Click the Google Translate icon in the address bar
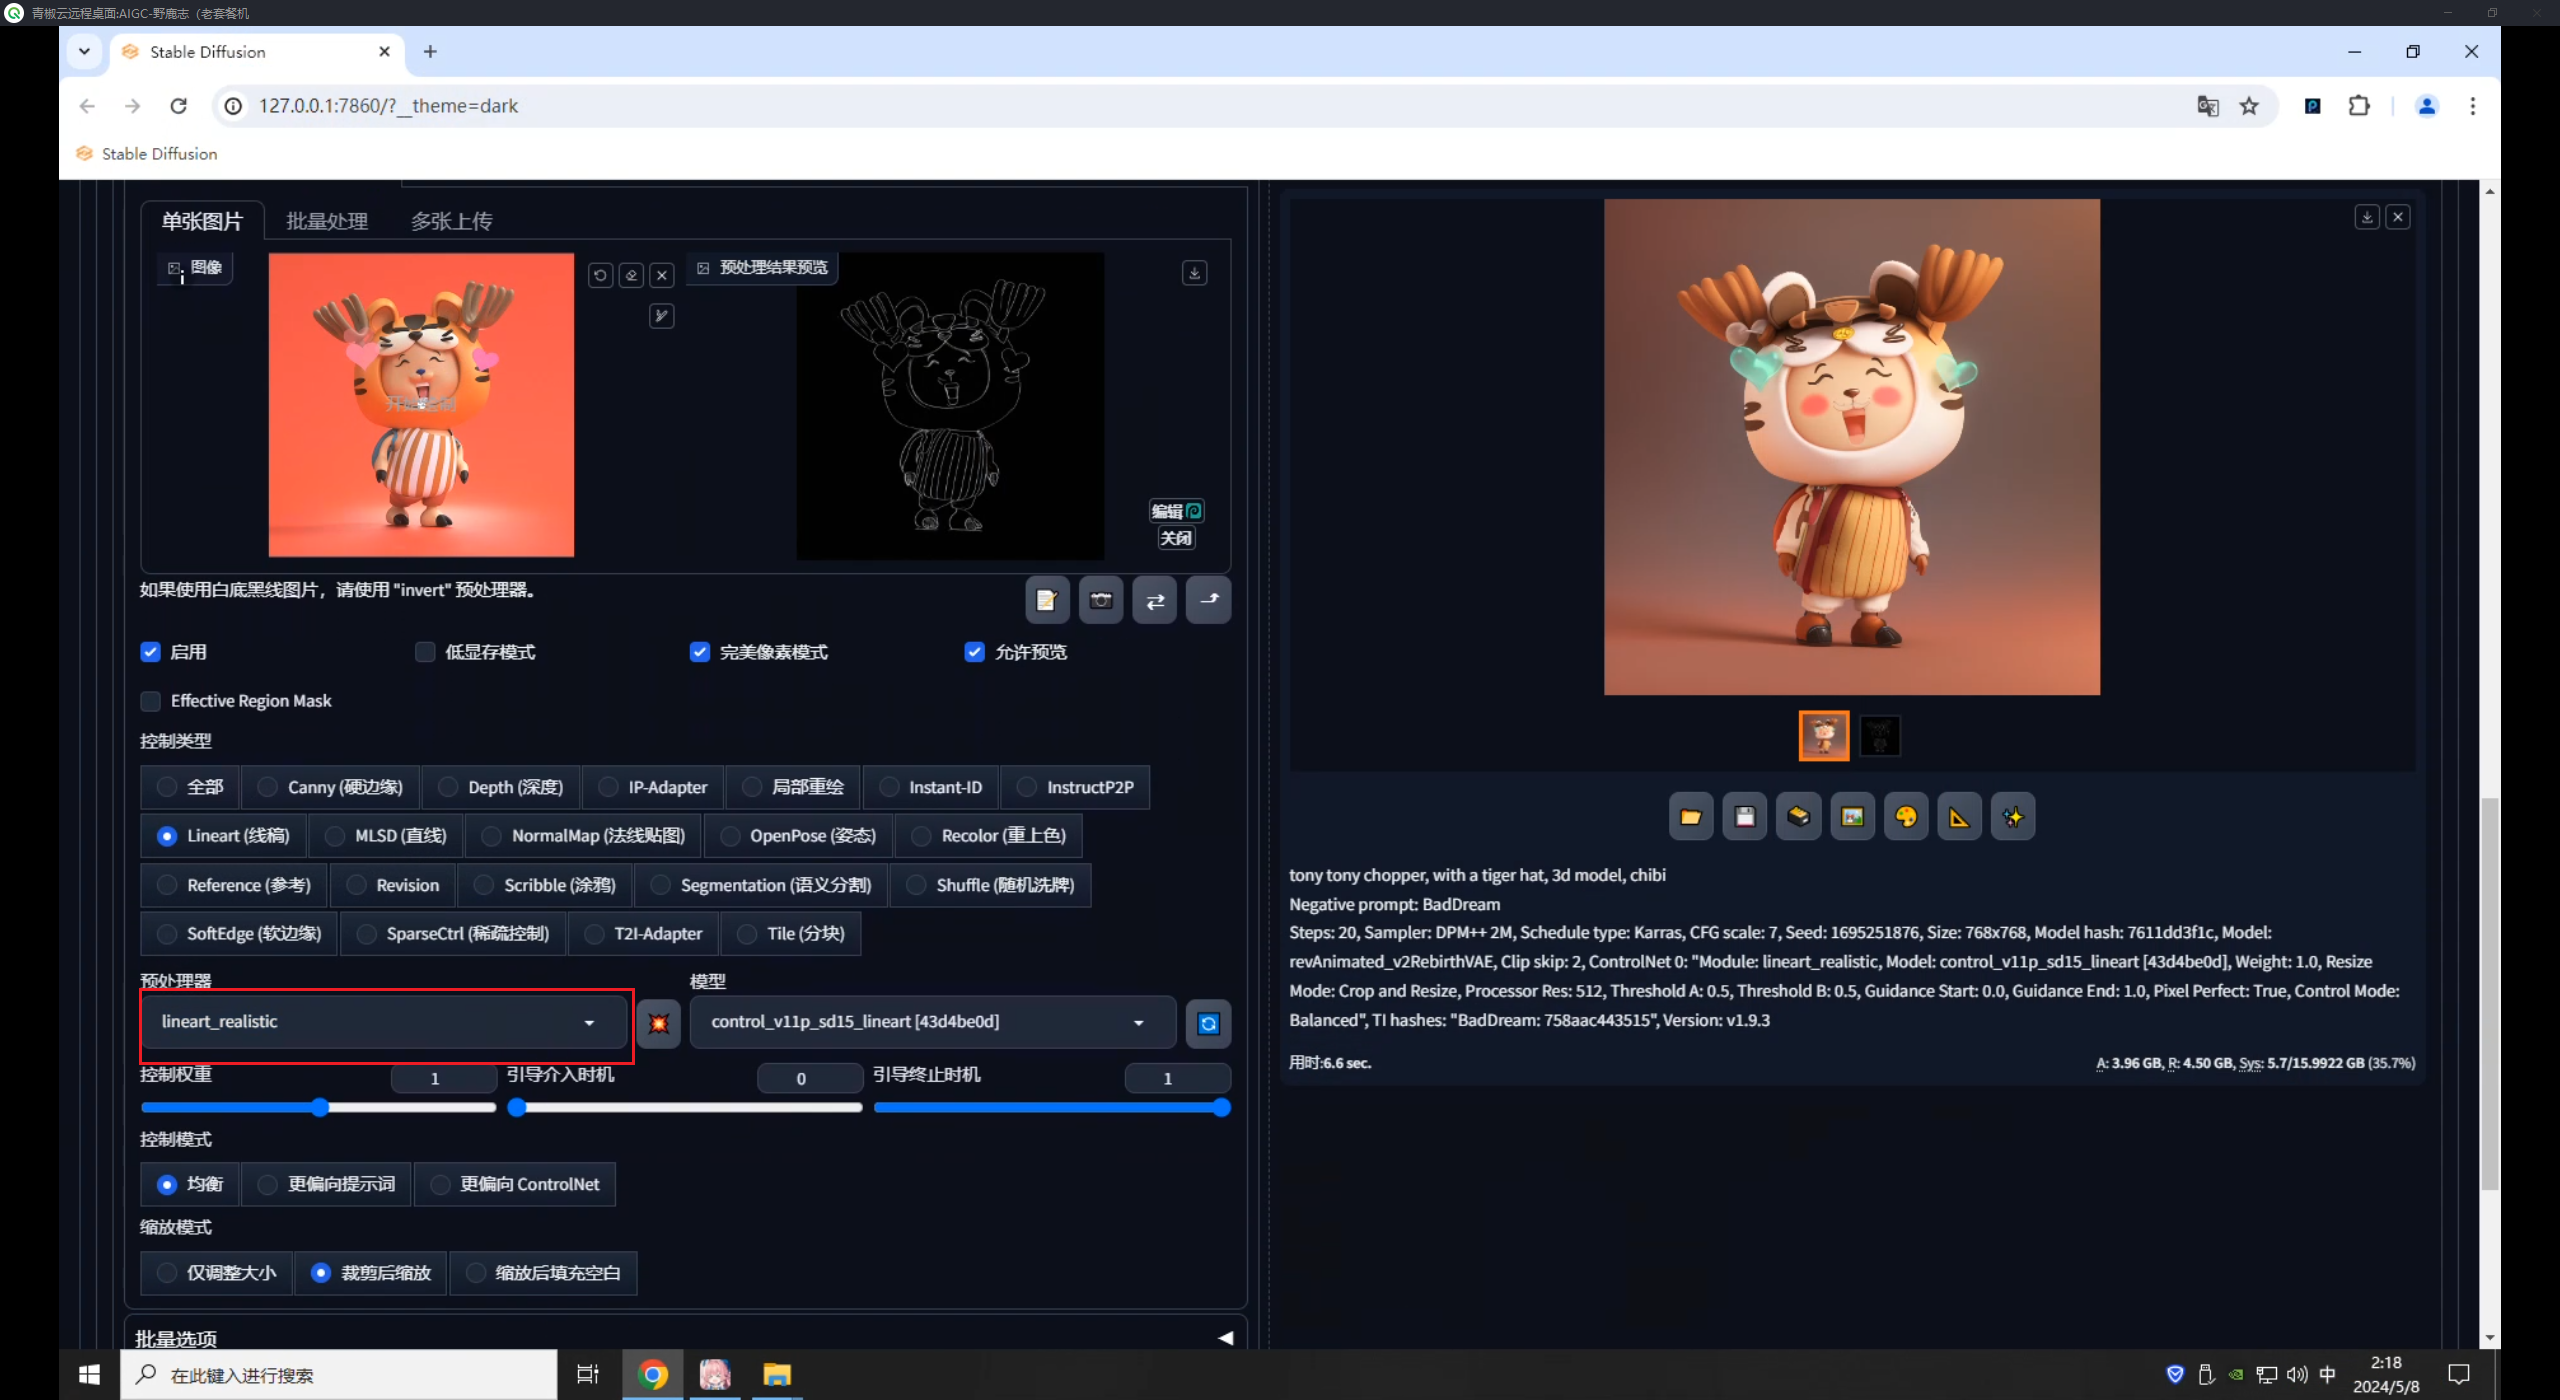 click(x=2208, y=106)
